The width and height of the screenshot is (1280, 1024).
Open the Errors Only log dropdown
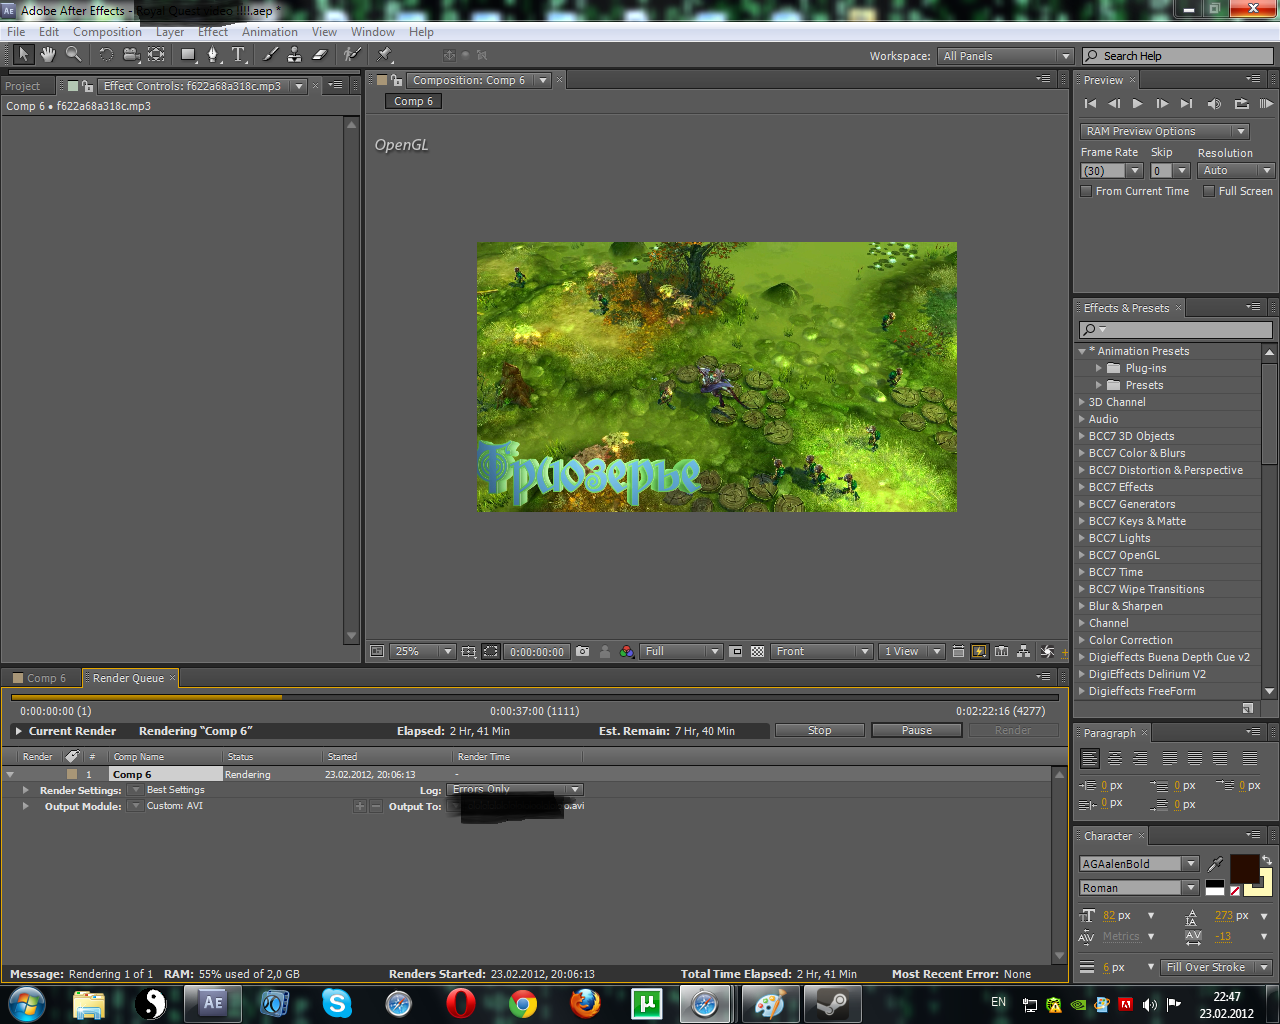click(x=514, y=790)
